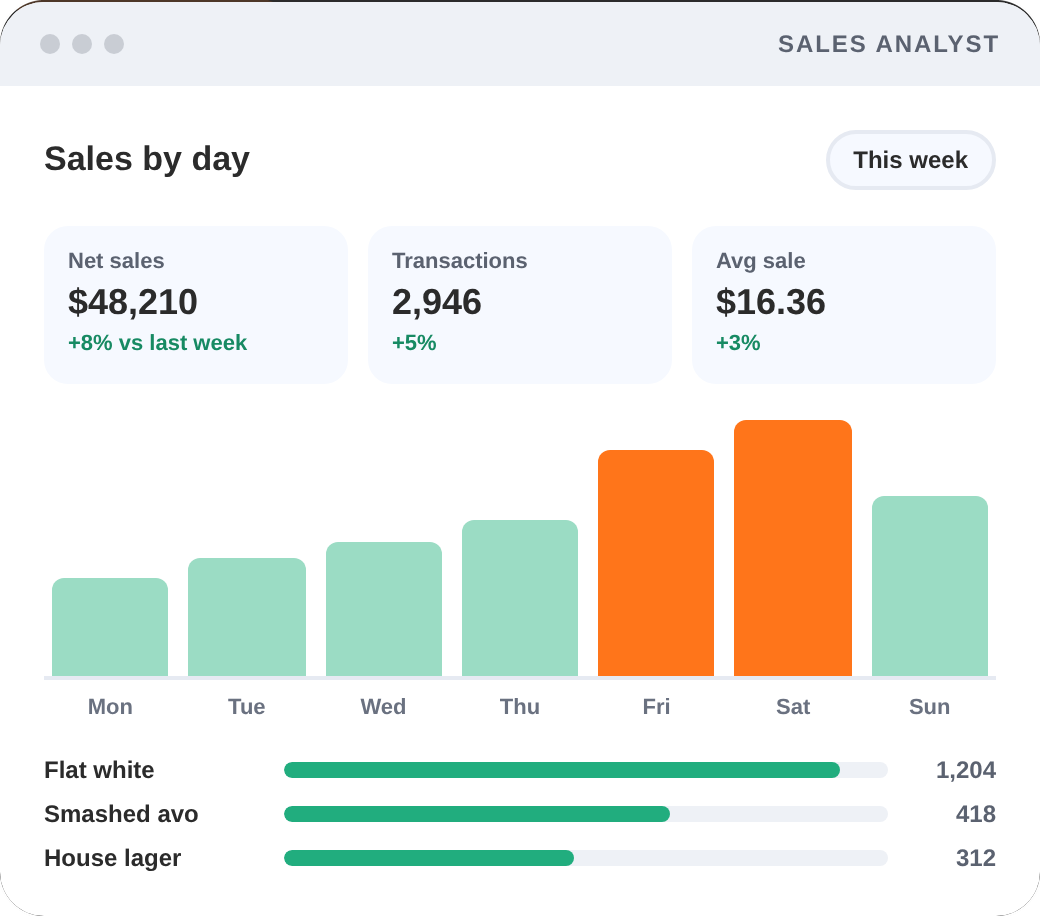This screenshot has width=1040, height=916.
Task: Click the Wed axis label
Action: coord(383,706)
